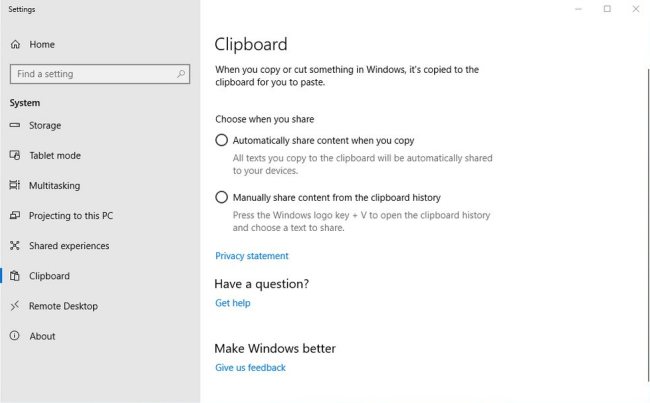The image size is (650, 403).
Task: Click the search magnifier icon
Action: [x=181, y=74]
